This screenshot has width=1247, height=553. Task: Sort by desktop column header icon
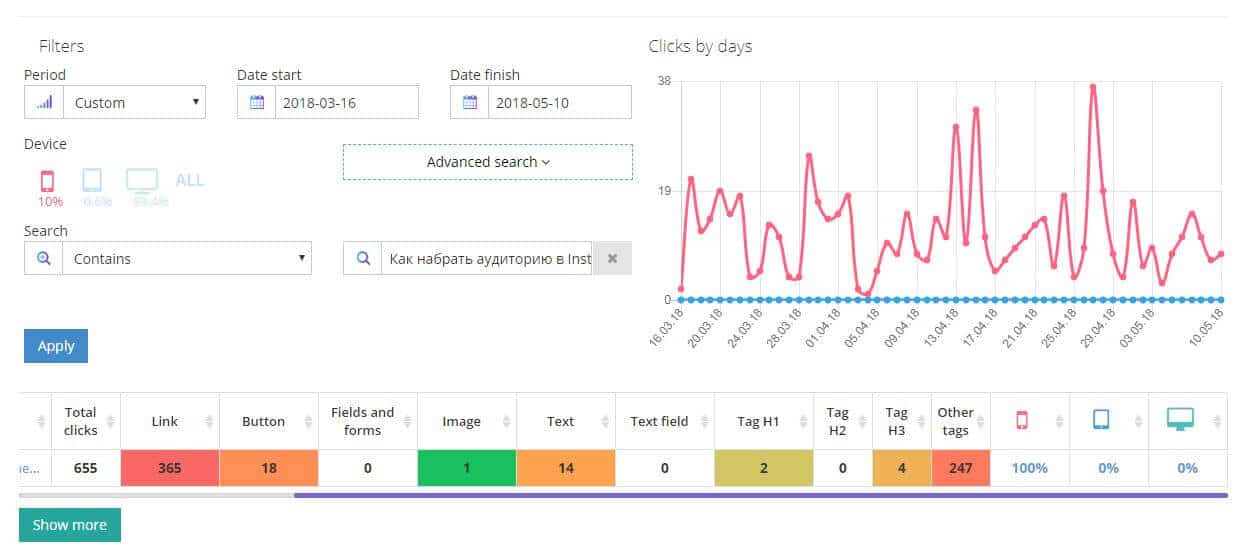1179,421
